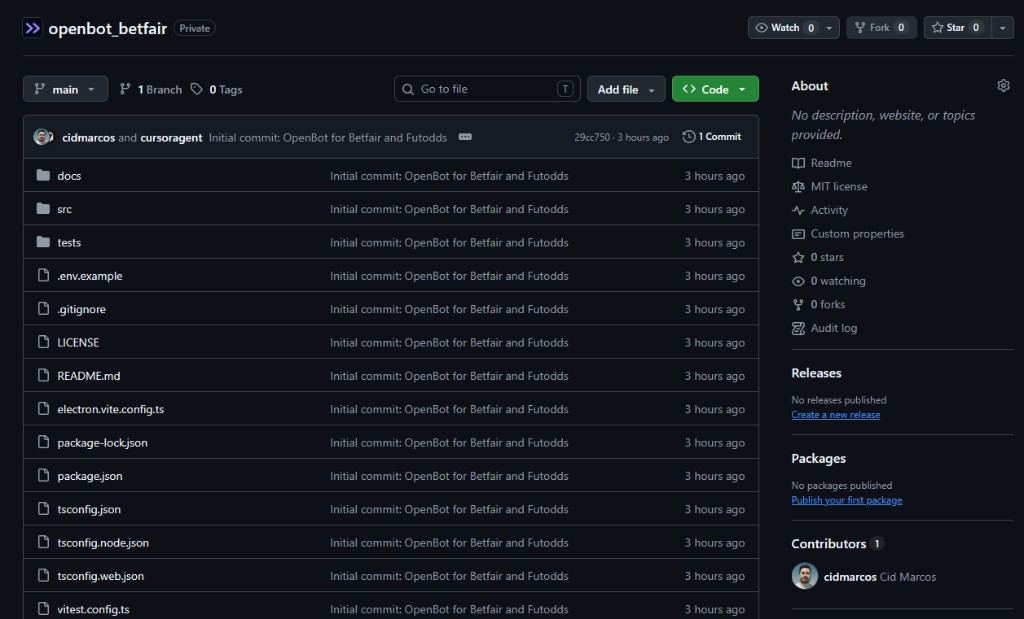Open the vitest.config.ts file
Viewport: 1024px width, 619px height.
tap(93, 609)
